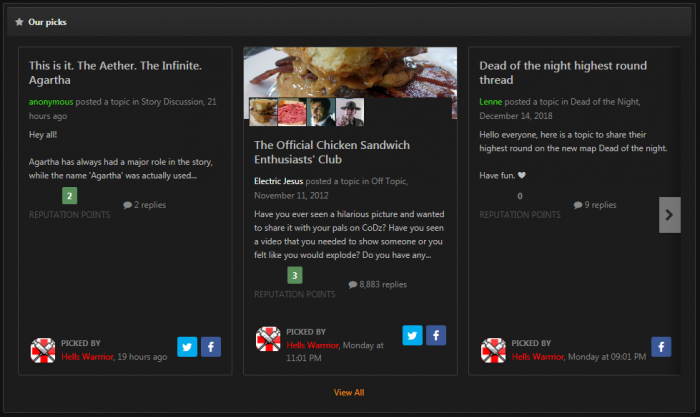
Task: Open the Agartha topic title
Action: 115,73
